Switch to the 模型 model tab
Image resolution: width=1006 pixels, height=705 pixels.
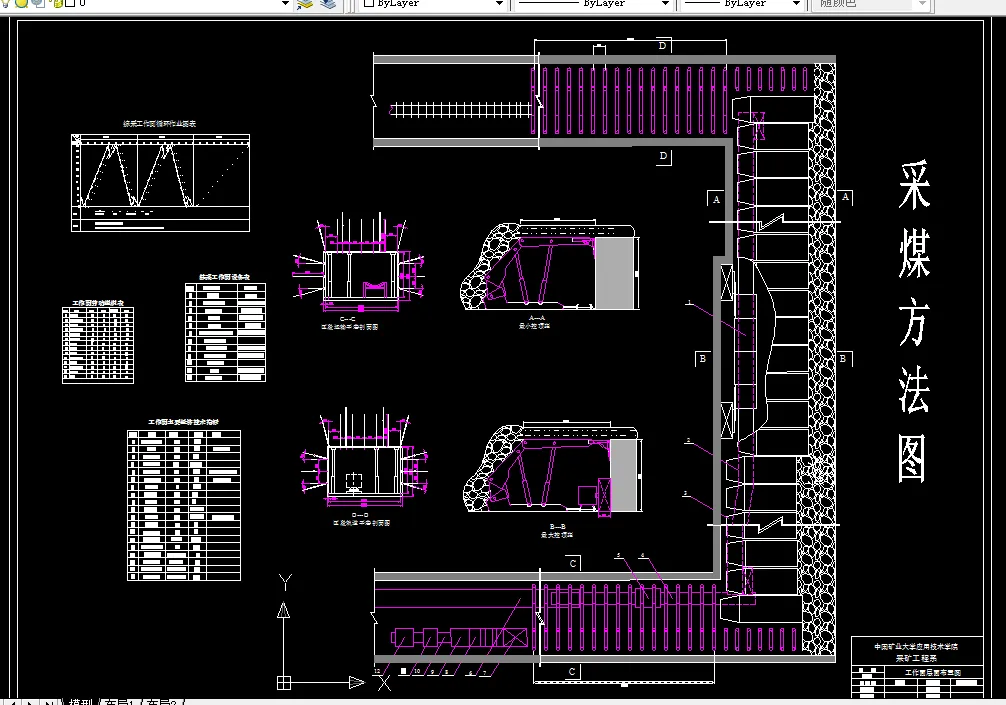pyautogui.click(x=81, y=702)
